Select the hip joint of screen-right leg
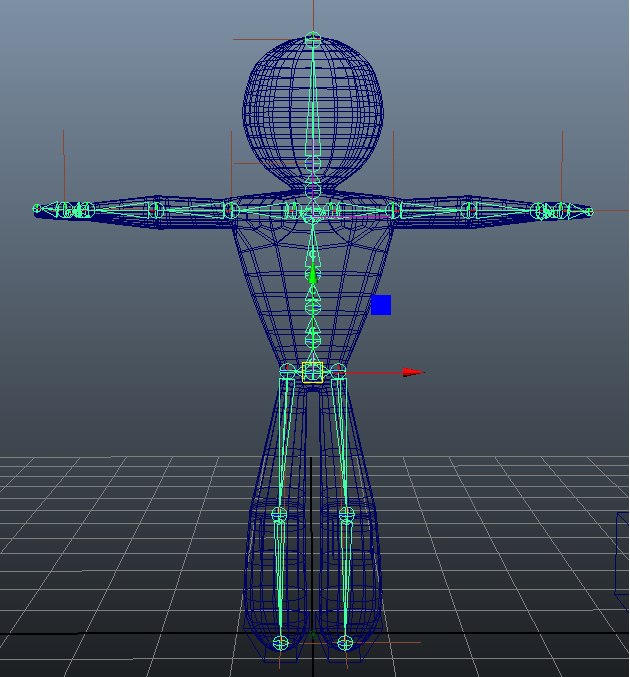Viewport: 630px width, 677px height. pyautogui.click(x=338, y=371)
